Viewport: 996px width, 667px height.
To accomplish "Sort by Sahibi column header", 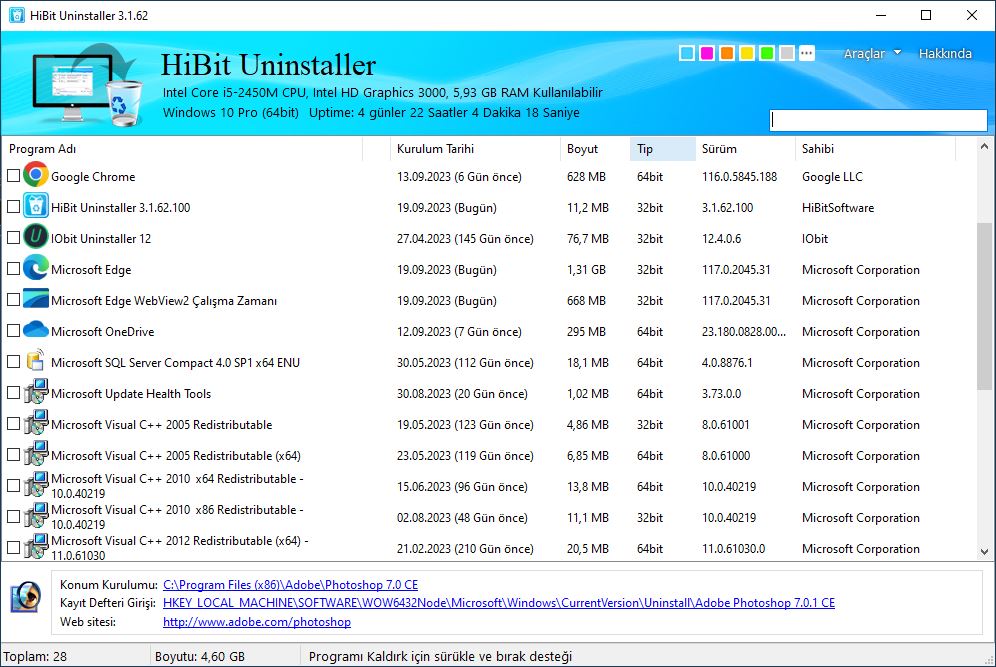I will coord(875,149).
